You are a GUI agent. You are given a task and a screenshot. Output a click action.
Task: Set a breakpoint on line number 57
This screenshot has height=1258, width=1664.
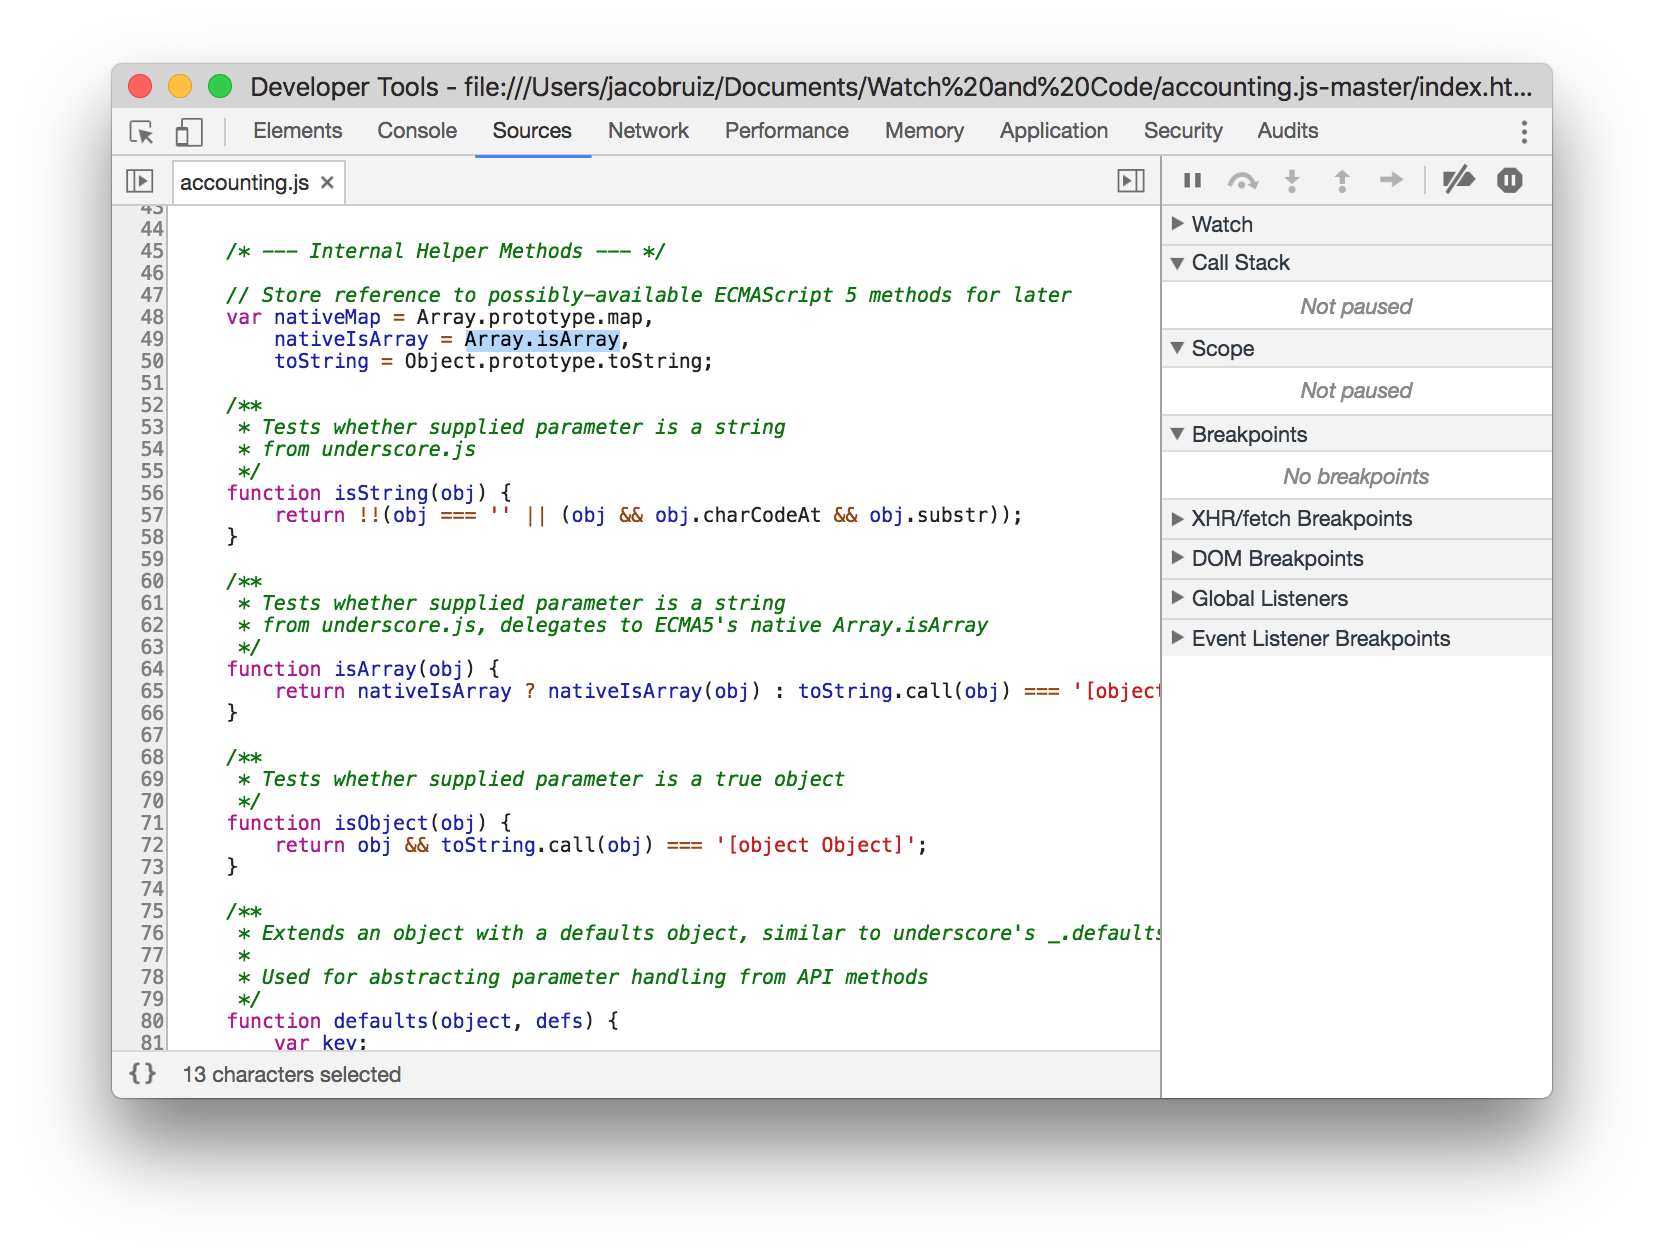152,515
